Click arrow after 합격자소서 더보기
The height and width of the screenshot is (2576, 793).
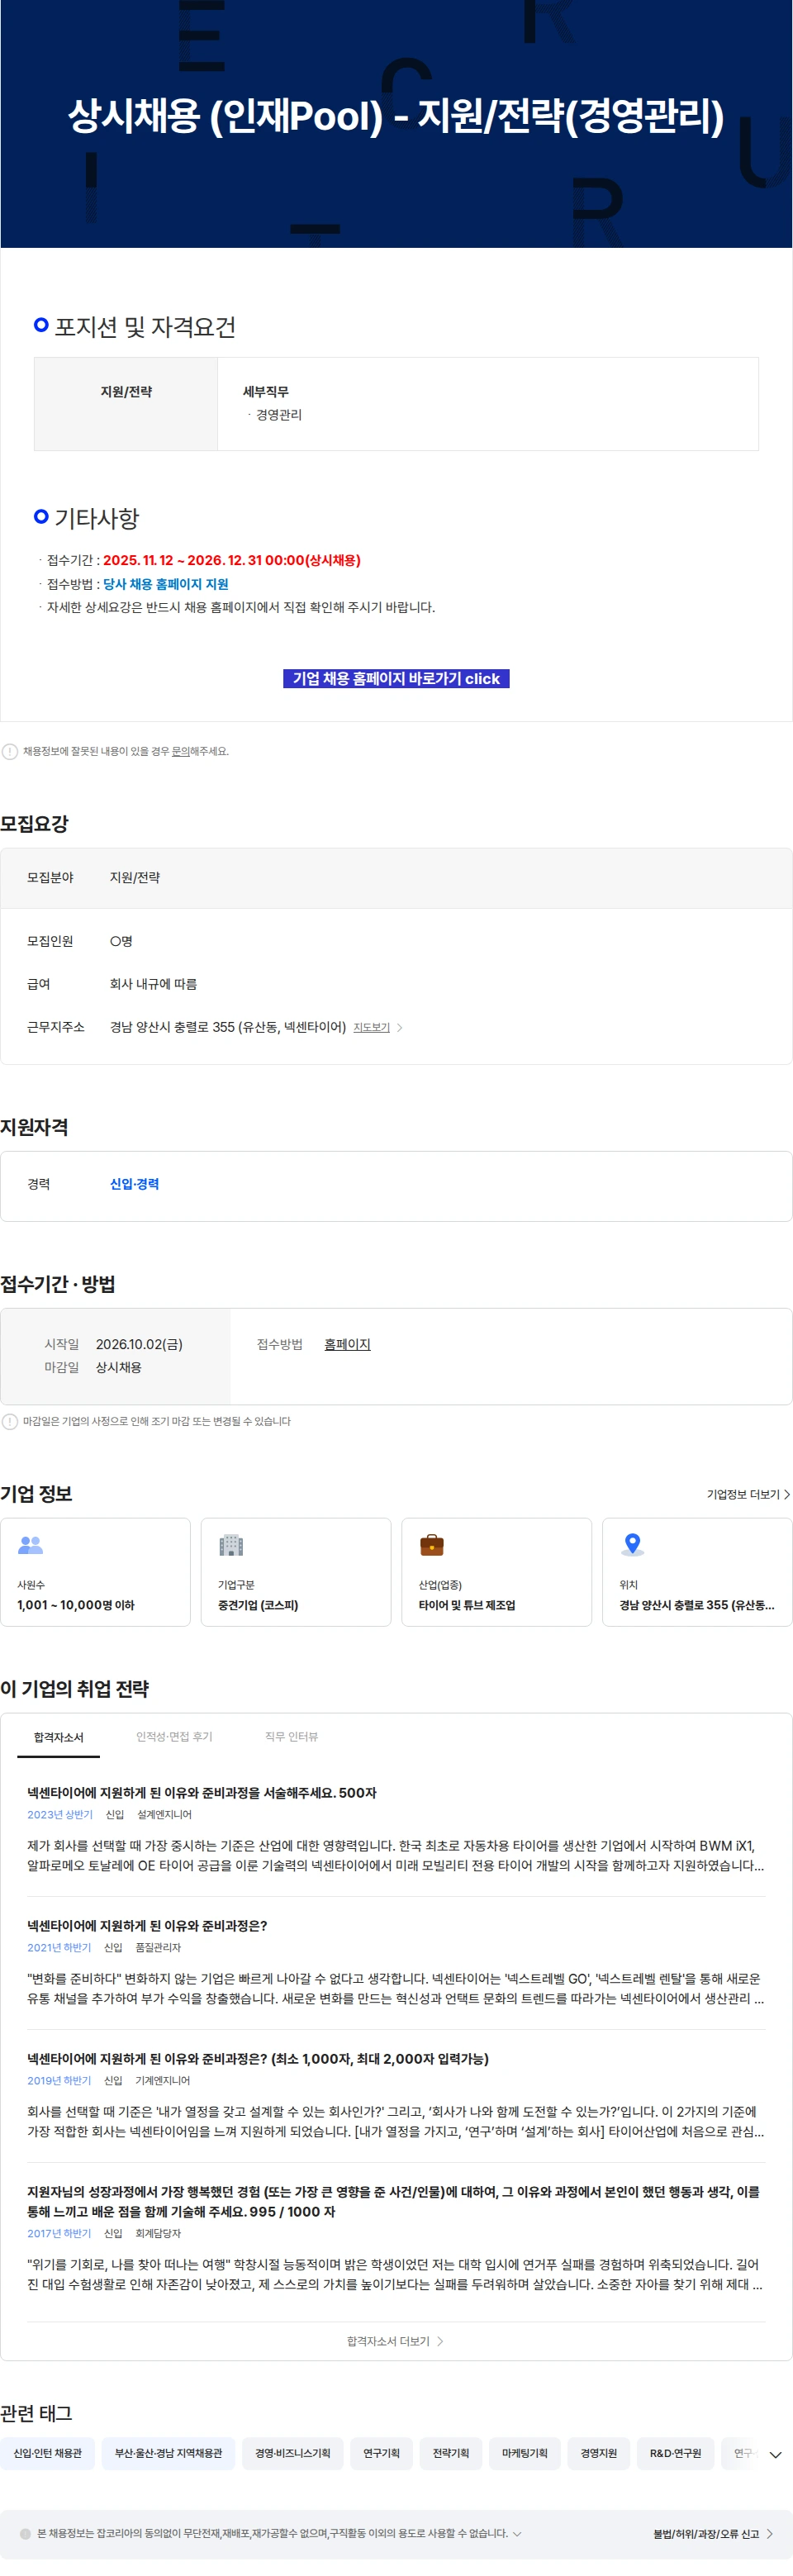[x=441, y=2341]
